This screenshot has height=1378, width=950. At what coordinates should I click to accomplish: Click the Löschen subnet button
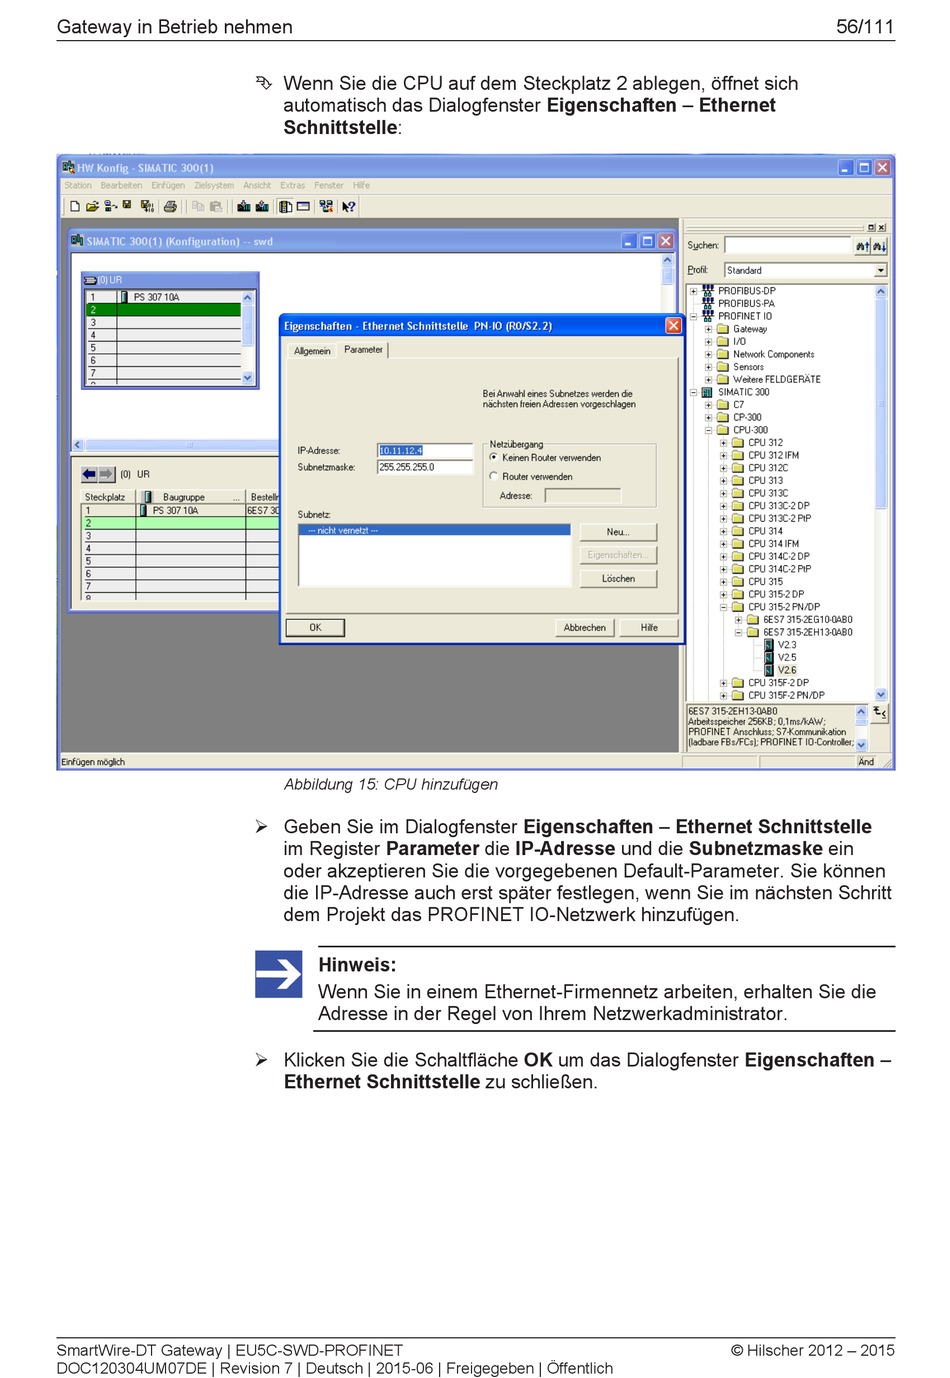pyautogui.click(x=618, y=578)
